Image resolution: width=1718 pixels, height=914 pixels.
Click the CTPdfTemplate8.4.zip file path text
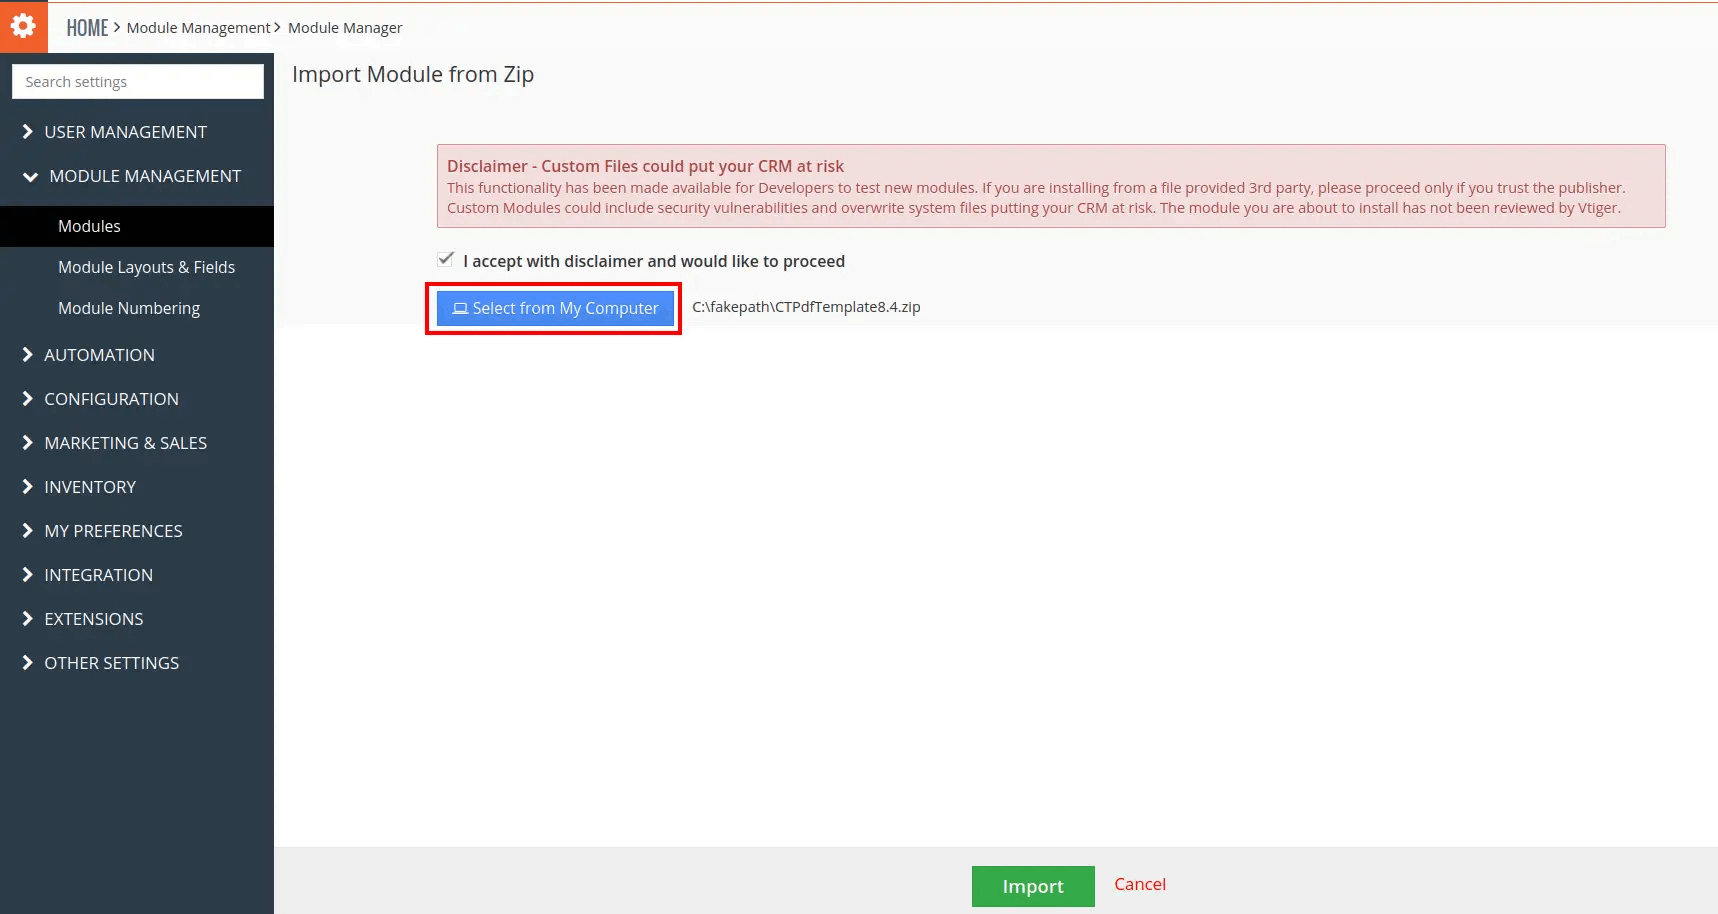coord(806,307)
